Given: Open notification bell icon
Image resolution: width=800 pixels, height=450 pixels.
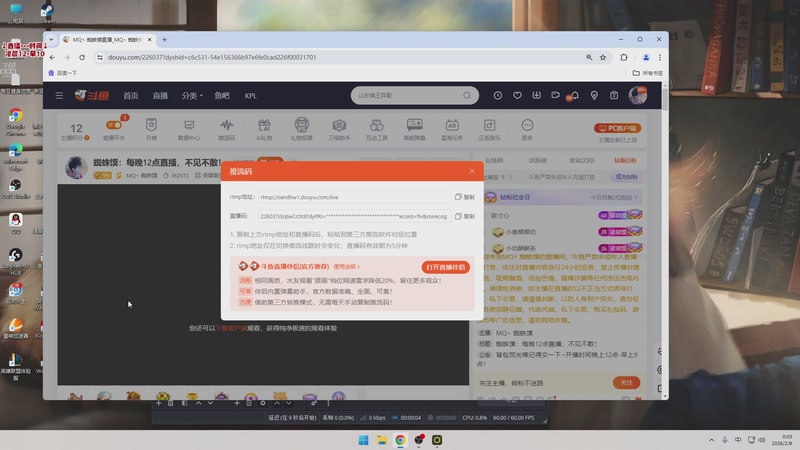Looking at the screenshot, I should tap(575, 95).
